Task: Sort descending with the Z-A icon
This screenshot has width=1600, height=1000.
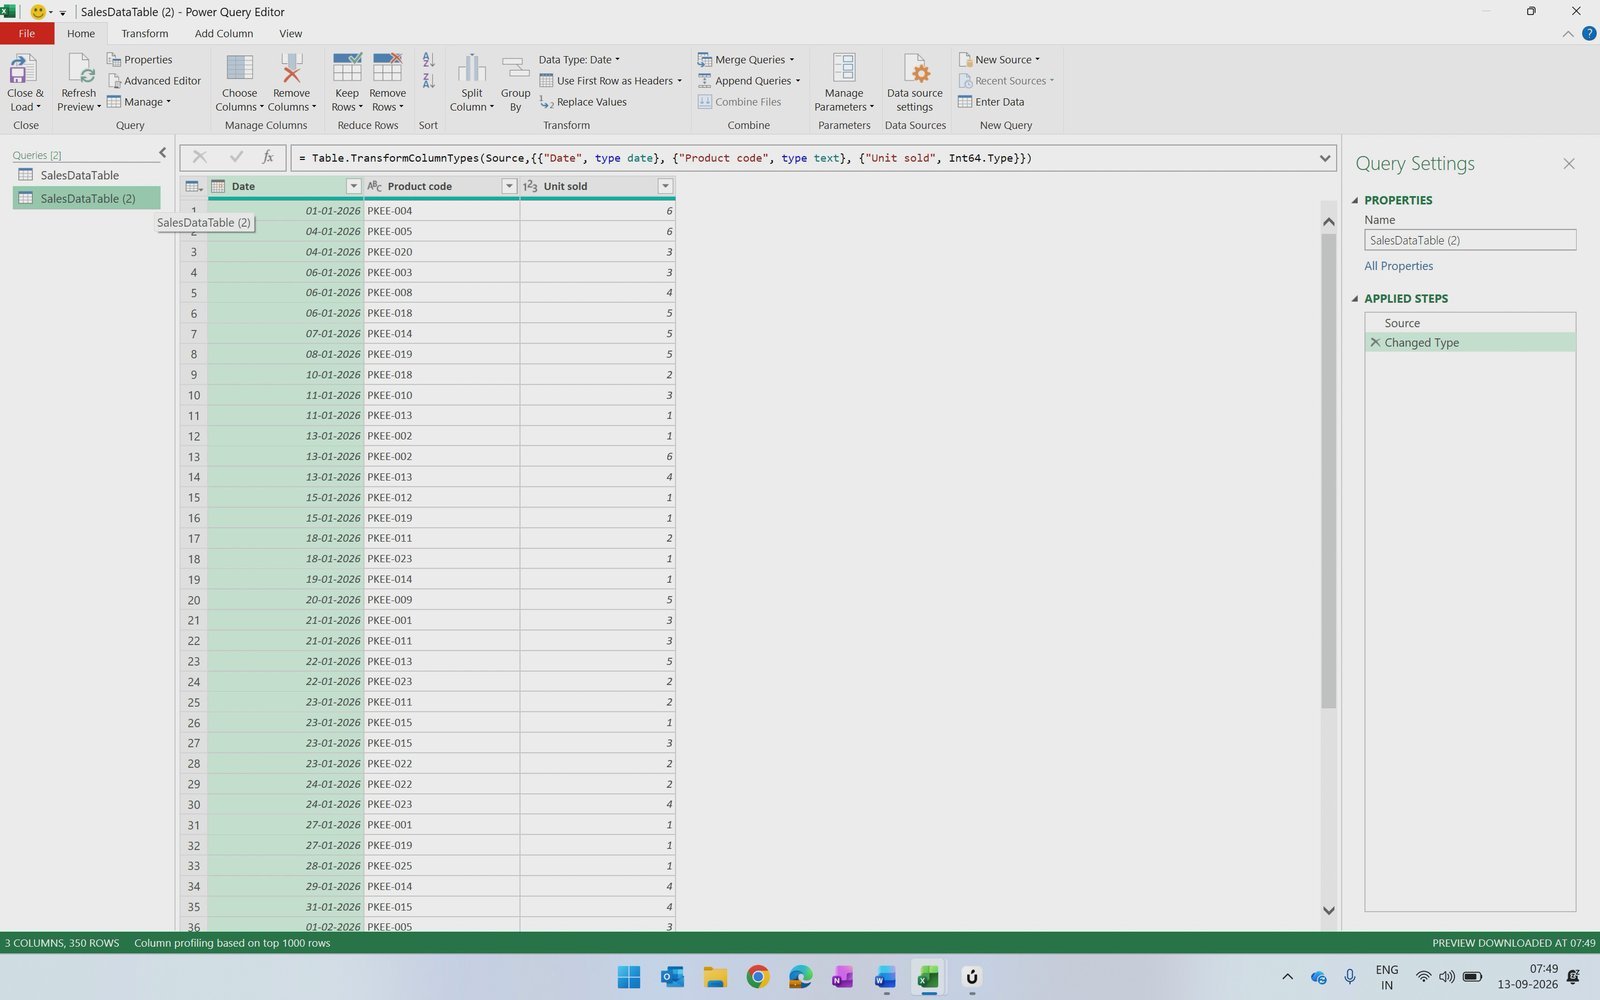Action: pyautogui.click(x=429, y=81)
